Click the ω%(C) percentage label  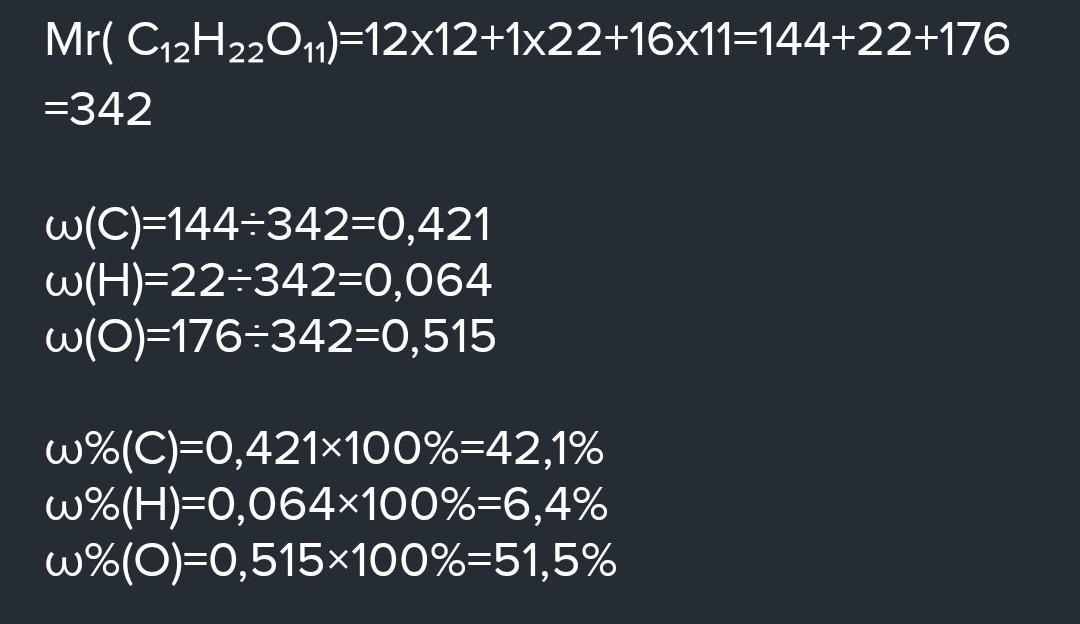point(112,450)
